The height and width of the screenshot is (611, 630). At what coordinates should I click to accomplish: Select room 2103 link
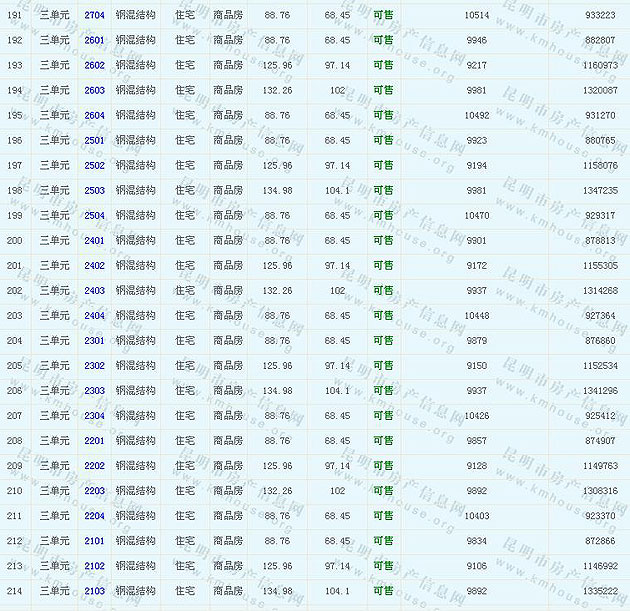(x=94, y=590)
